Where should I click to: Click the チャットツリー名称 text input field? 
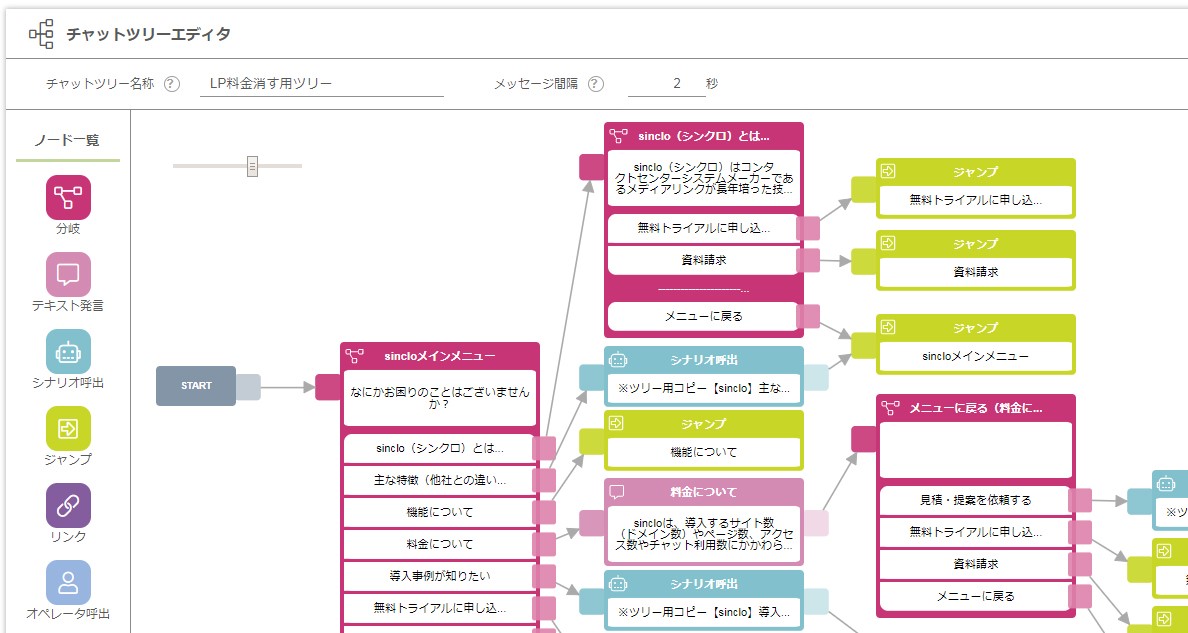click(x=322, y=84)
